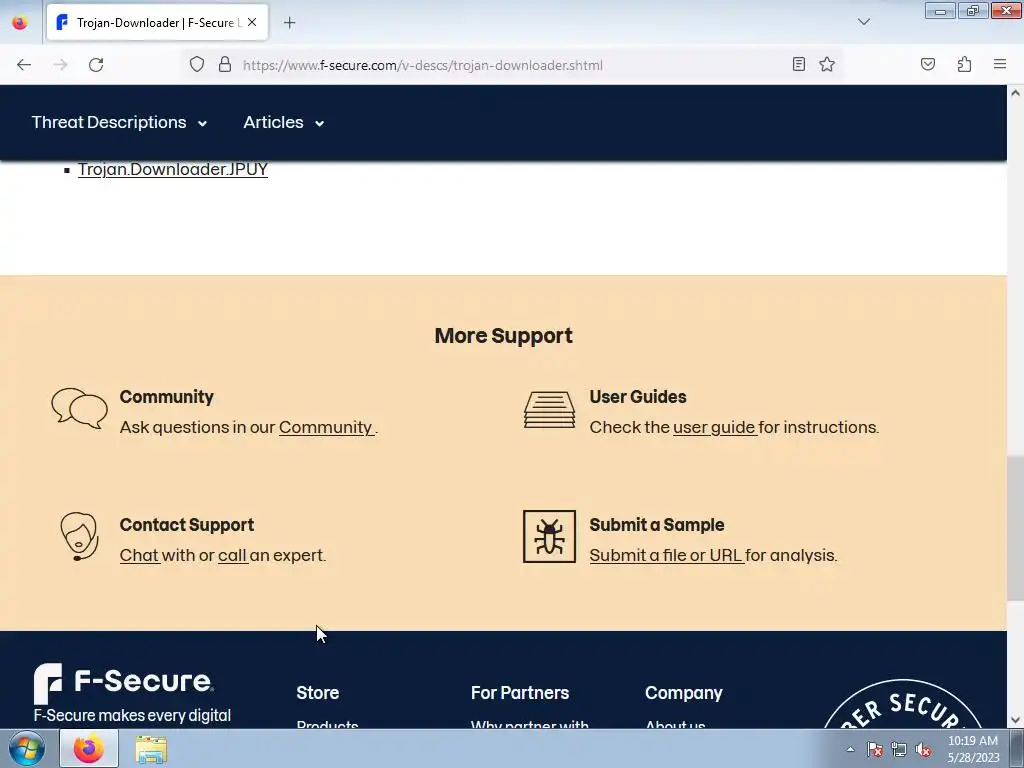The height and width of the screenshot is (768, 1024).
Task: Open the extensions puzzle icon
Action: click(964, 64)
